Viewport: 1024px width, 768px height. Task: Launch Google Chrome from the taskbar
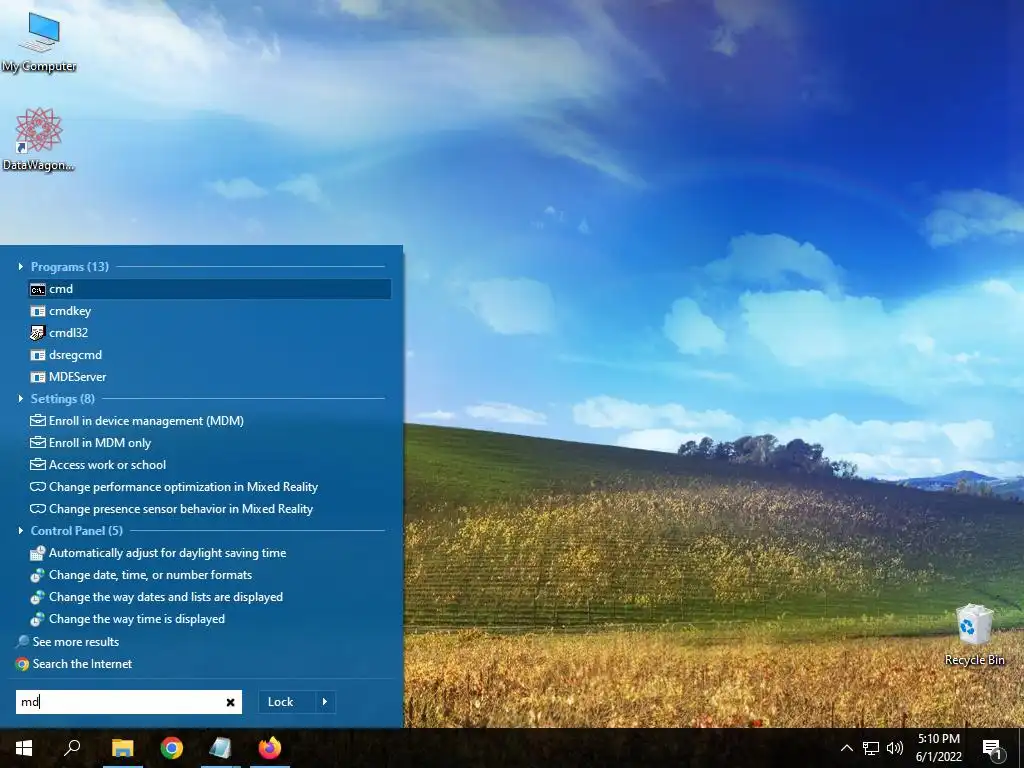172,748
